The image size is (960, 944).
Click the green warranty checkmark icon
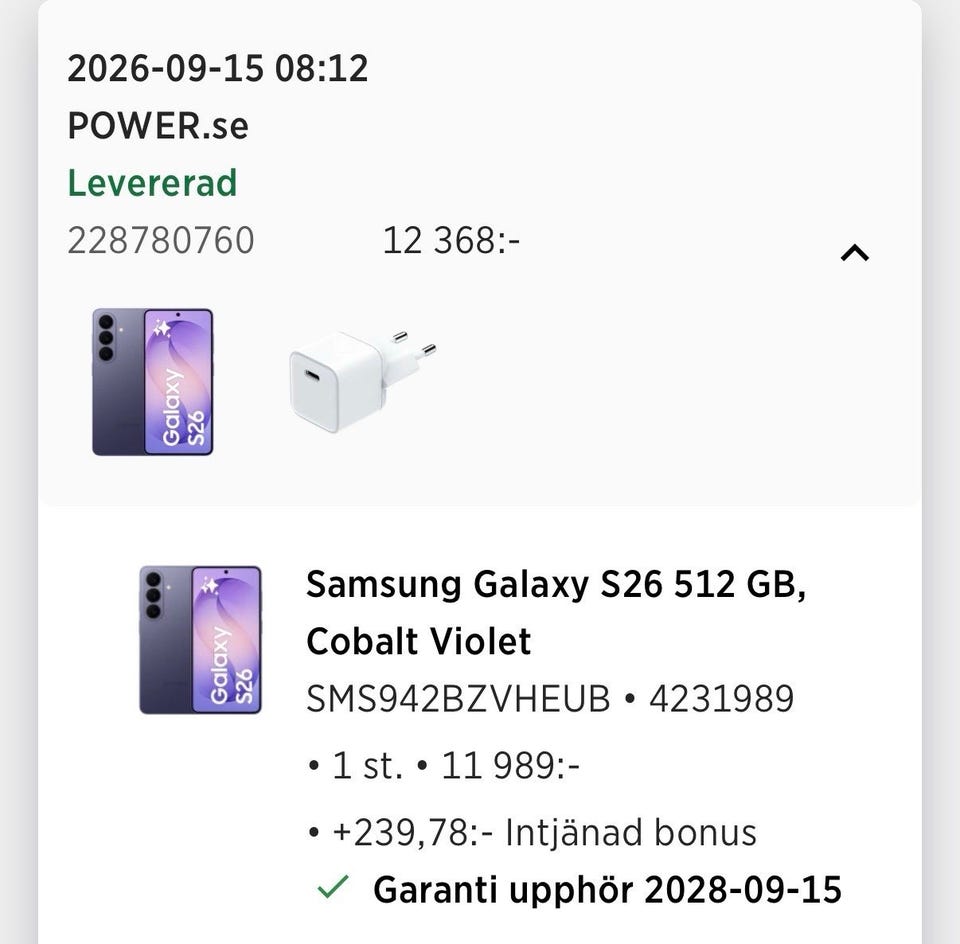tap(332, 888)
